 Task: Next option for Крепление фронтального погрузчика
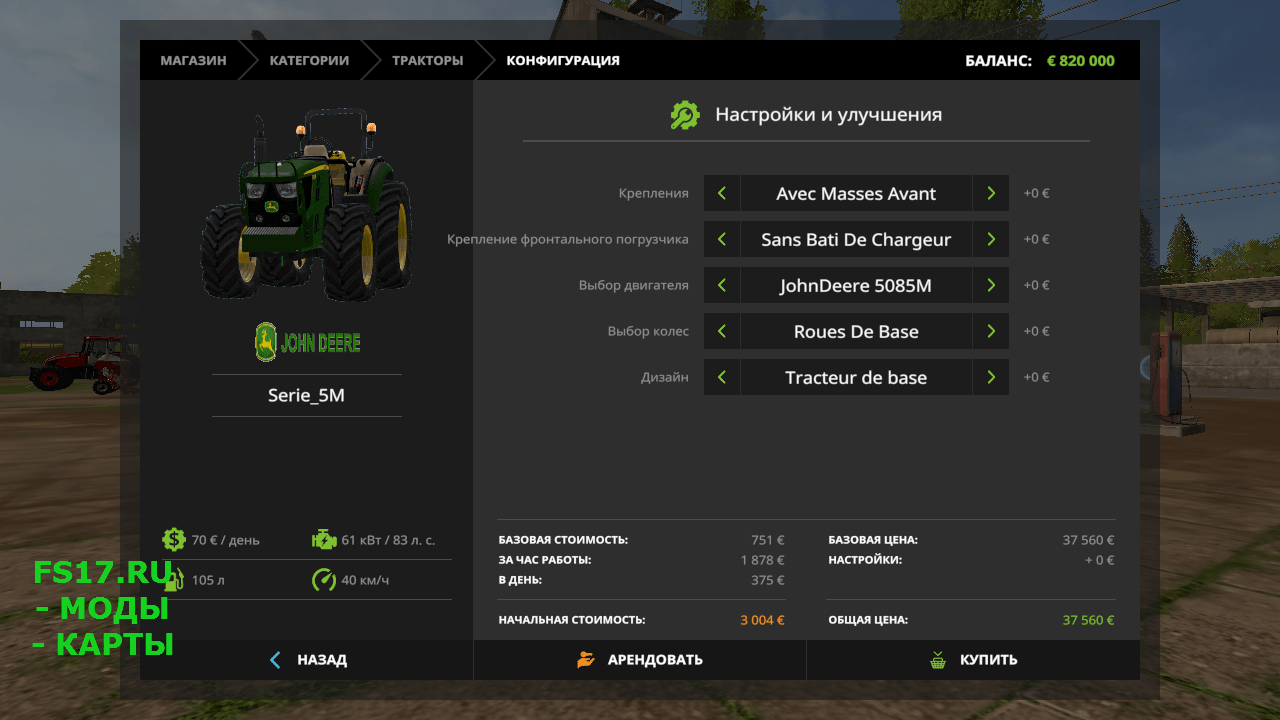(990, 239)
